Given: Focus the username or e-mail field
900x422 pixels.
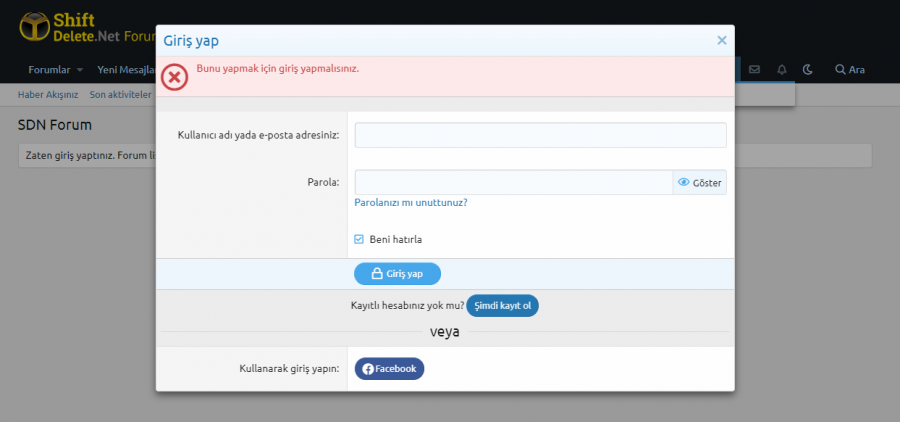Looking at the screenshot, I should (540, 135).
